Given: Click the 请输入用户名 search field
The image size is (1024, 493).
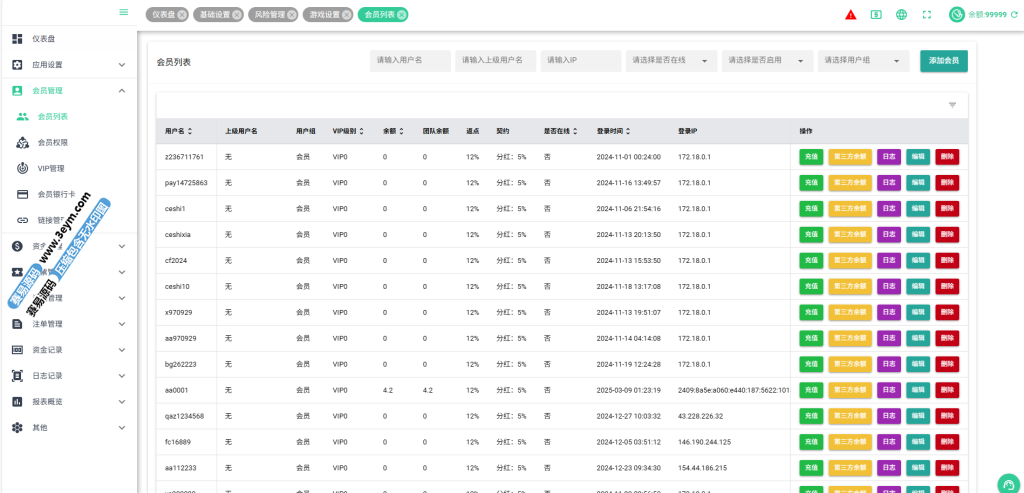Looking at the screenshot, I should pyautogui.click(x=410, y=61).
